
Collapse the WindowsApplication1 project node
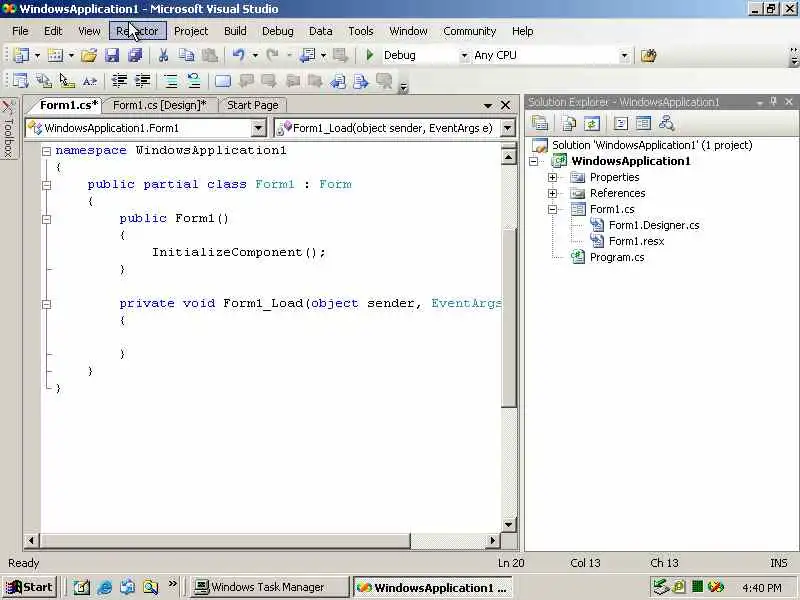point(534,161)
